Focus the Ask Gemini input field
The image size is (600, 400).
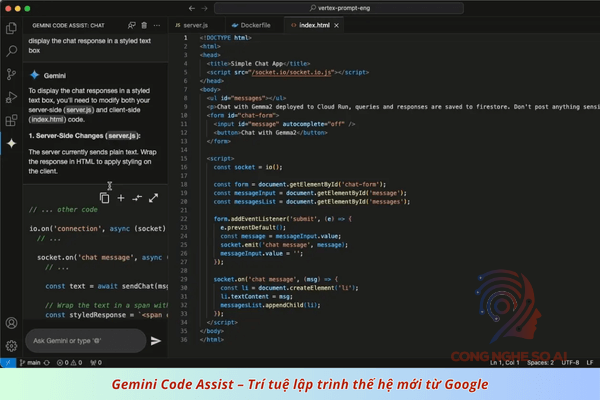(x=86, y=341)
